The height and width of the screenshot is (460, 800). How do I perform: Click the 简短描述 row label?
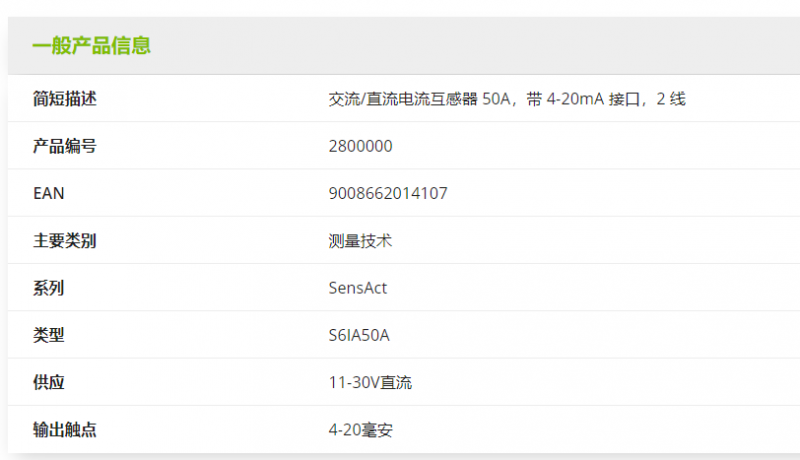[x=65, y=99]
